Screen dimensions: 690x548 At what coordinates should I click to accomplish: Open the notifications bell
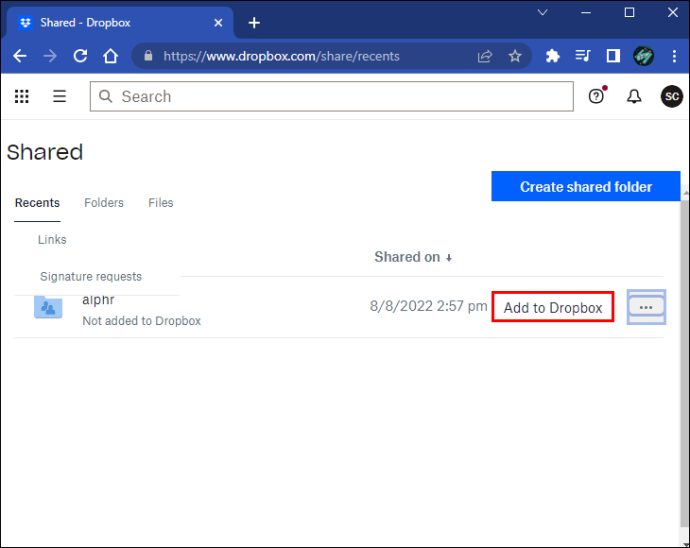[634, 96]
